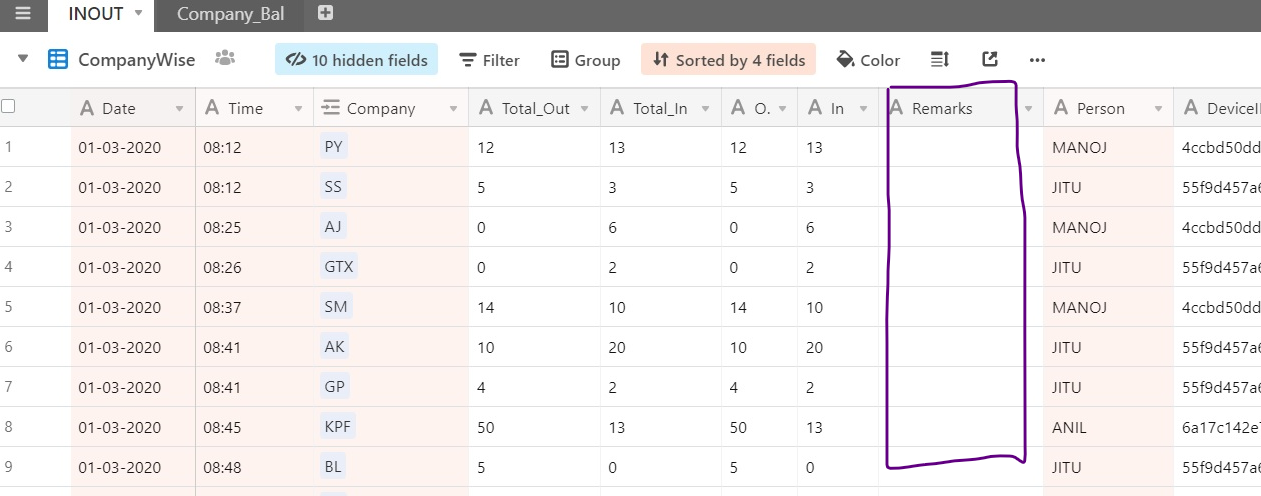
Task: Open the 10 hidden fields menu
Action: 356,60
